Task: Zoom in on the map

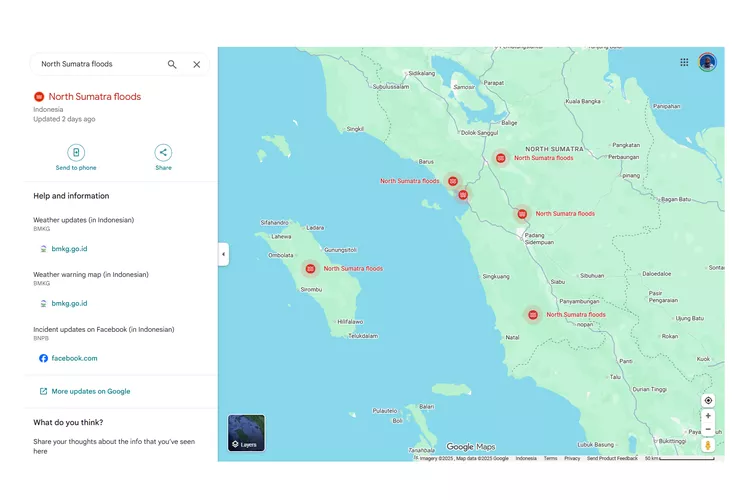Action: point(708,416)
